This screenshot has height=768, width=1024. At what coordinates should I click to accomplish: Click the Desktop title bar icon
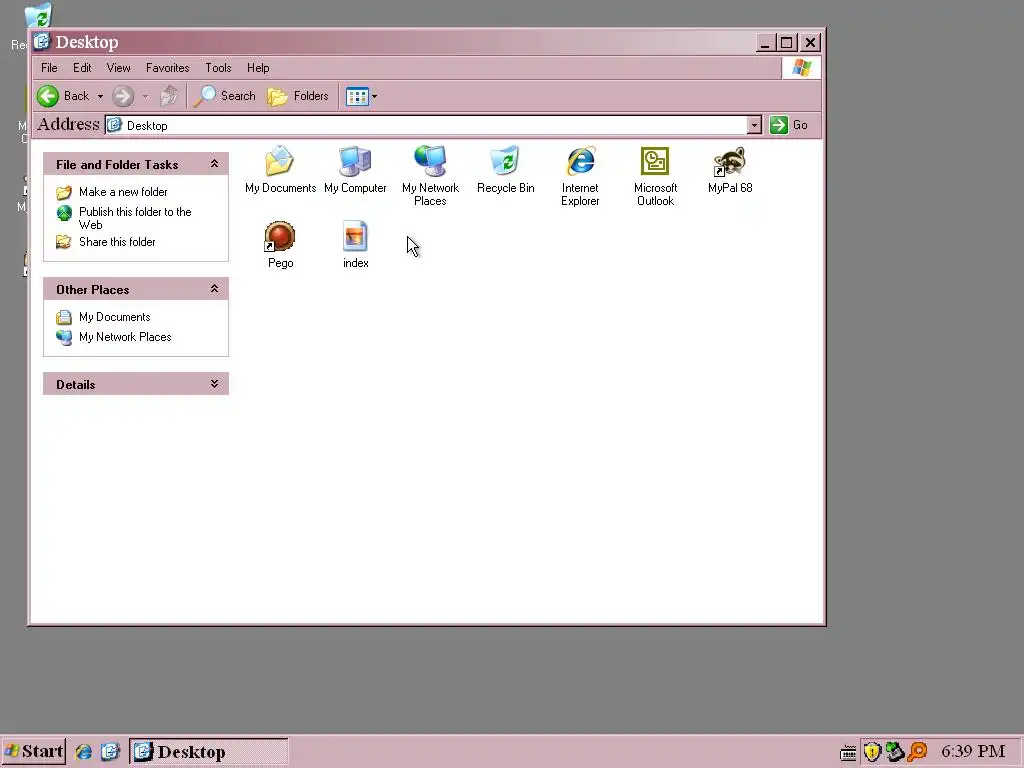click(x=42, y=42)
